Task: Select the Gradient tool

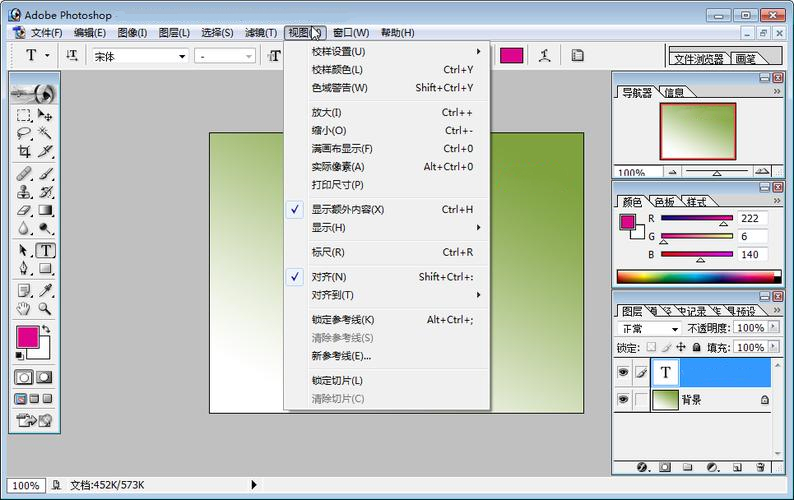Action: 45,210
